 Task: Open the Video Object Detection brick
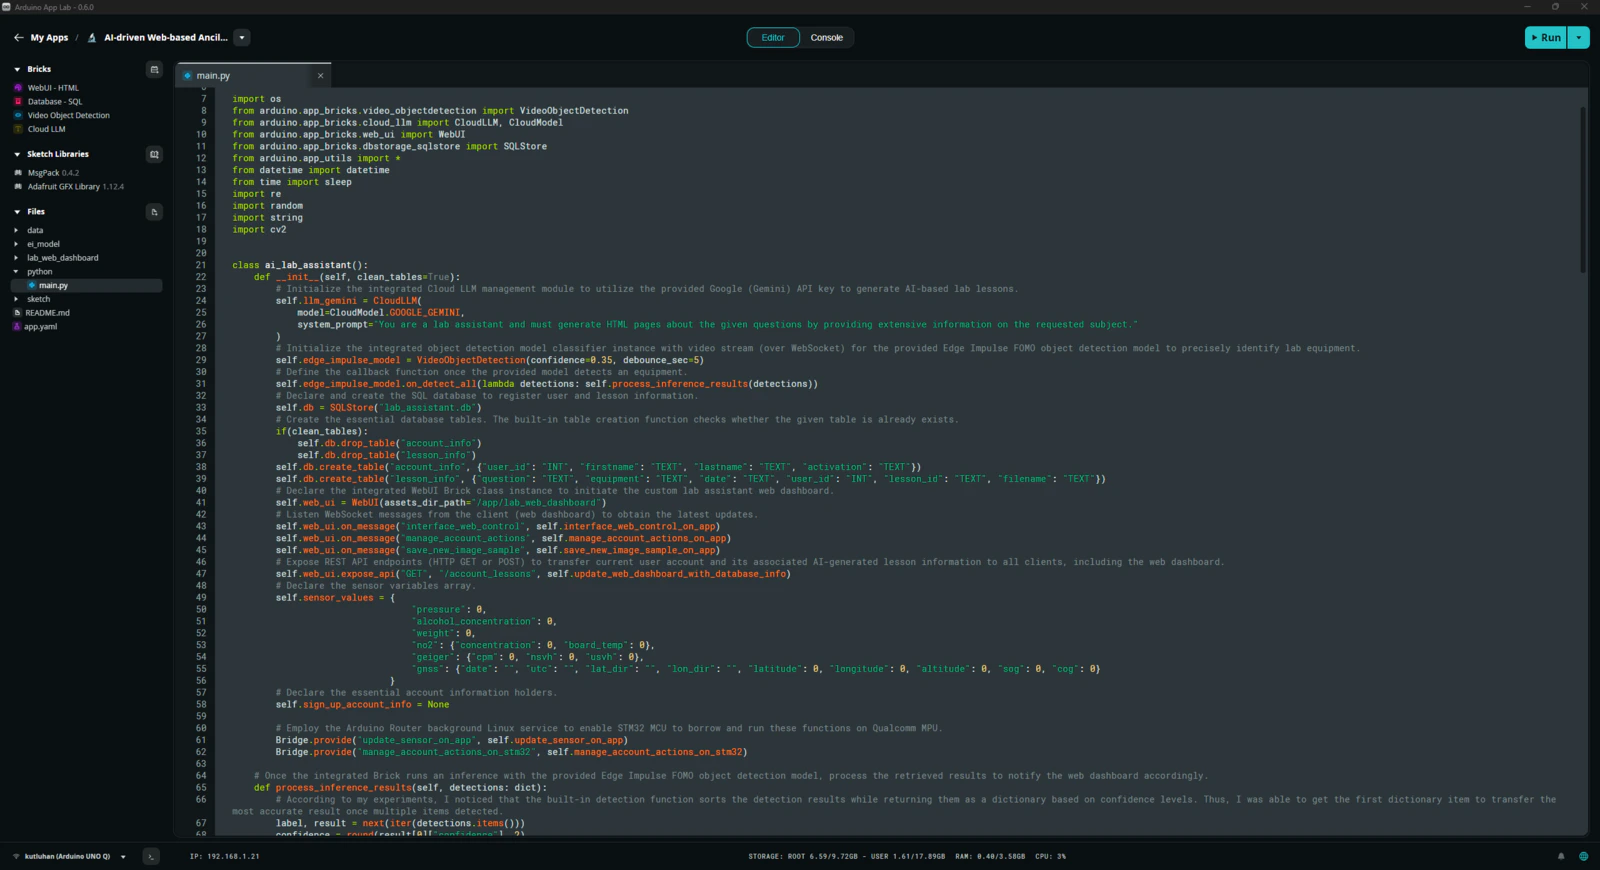68,116
